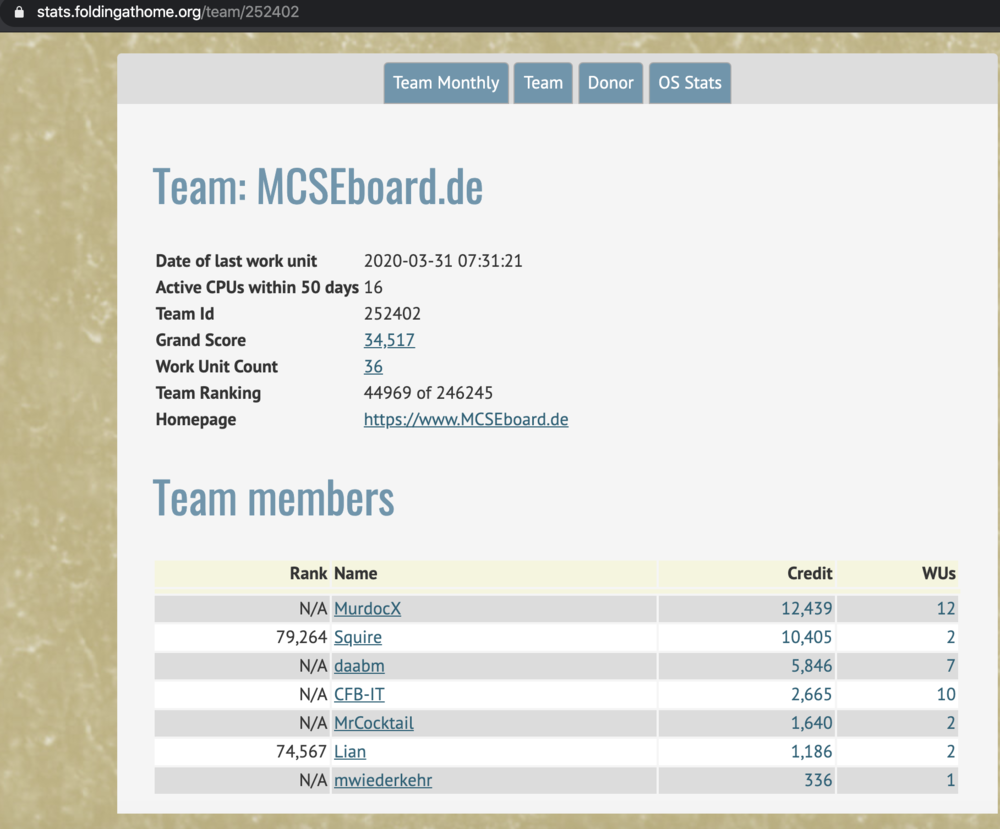1000x829 pixels.
Task: Click the Name column header
Action: [356, 574]
